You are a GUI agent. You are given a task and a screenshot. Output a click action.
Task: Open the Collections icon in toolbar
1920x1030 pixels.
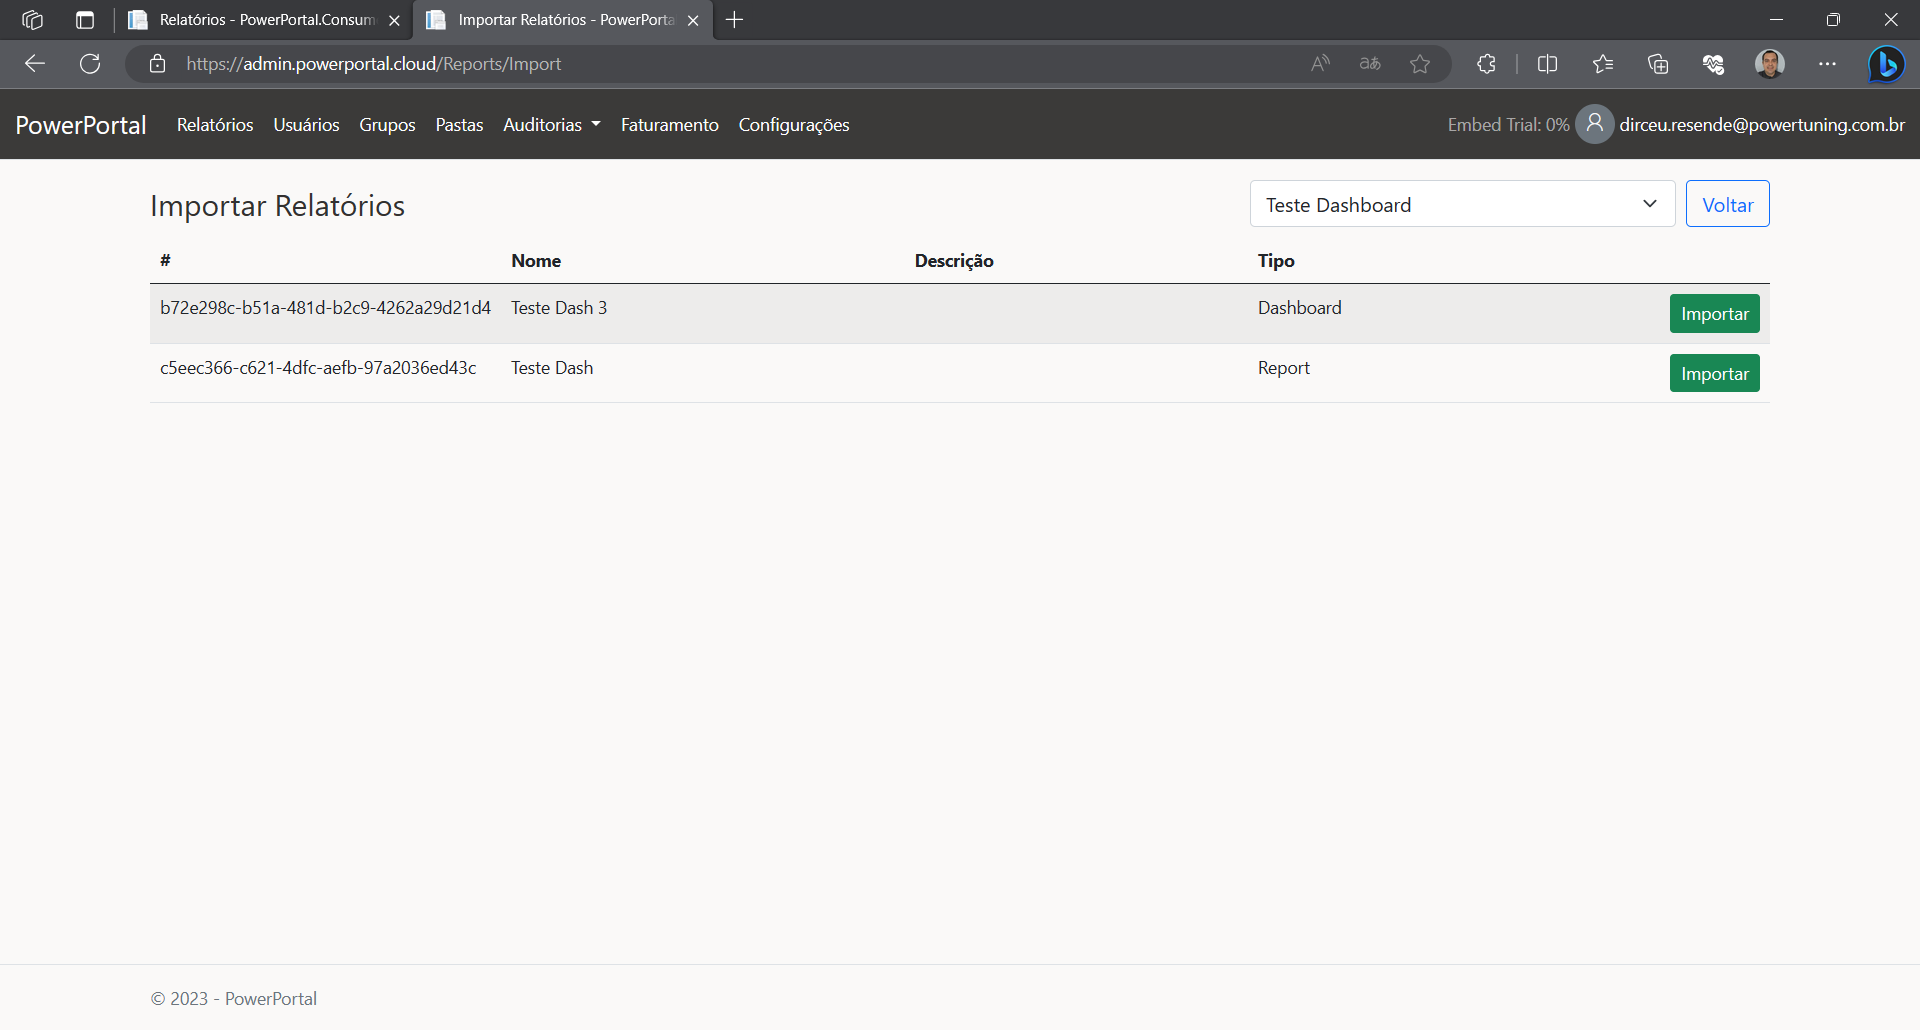click(1658, 64)
